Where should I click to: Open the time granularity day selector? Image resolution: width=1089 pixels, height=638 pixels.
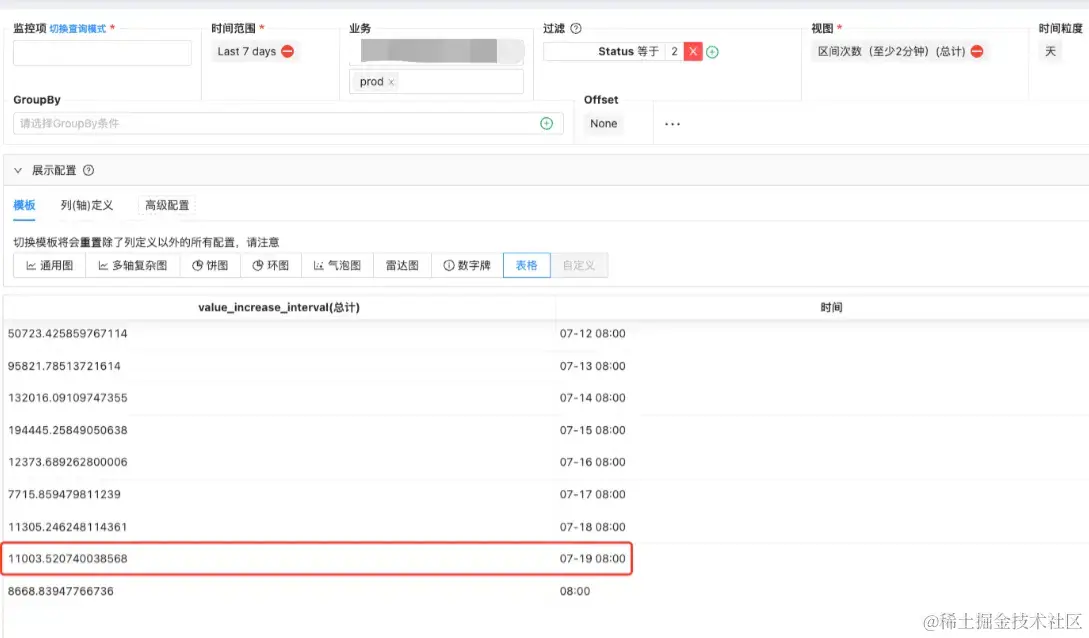(1050, 51)
